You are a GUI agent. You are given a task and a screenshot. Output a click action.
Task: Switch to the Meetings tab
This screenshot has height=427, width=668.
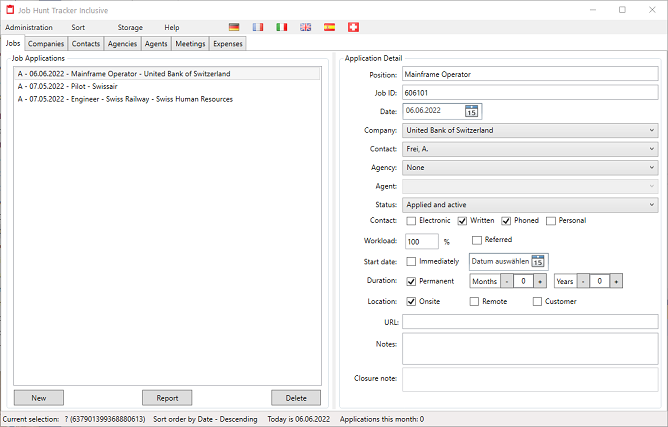[x=190, y=43]
